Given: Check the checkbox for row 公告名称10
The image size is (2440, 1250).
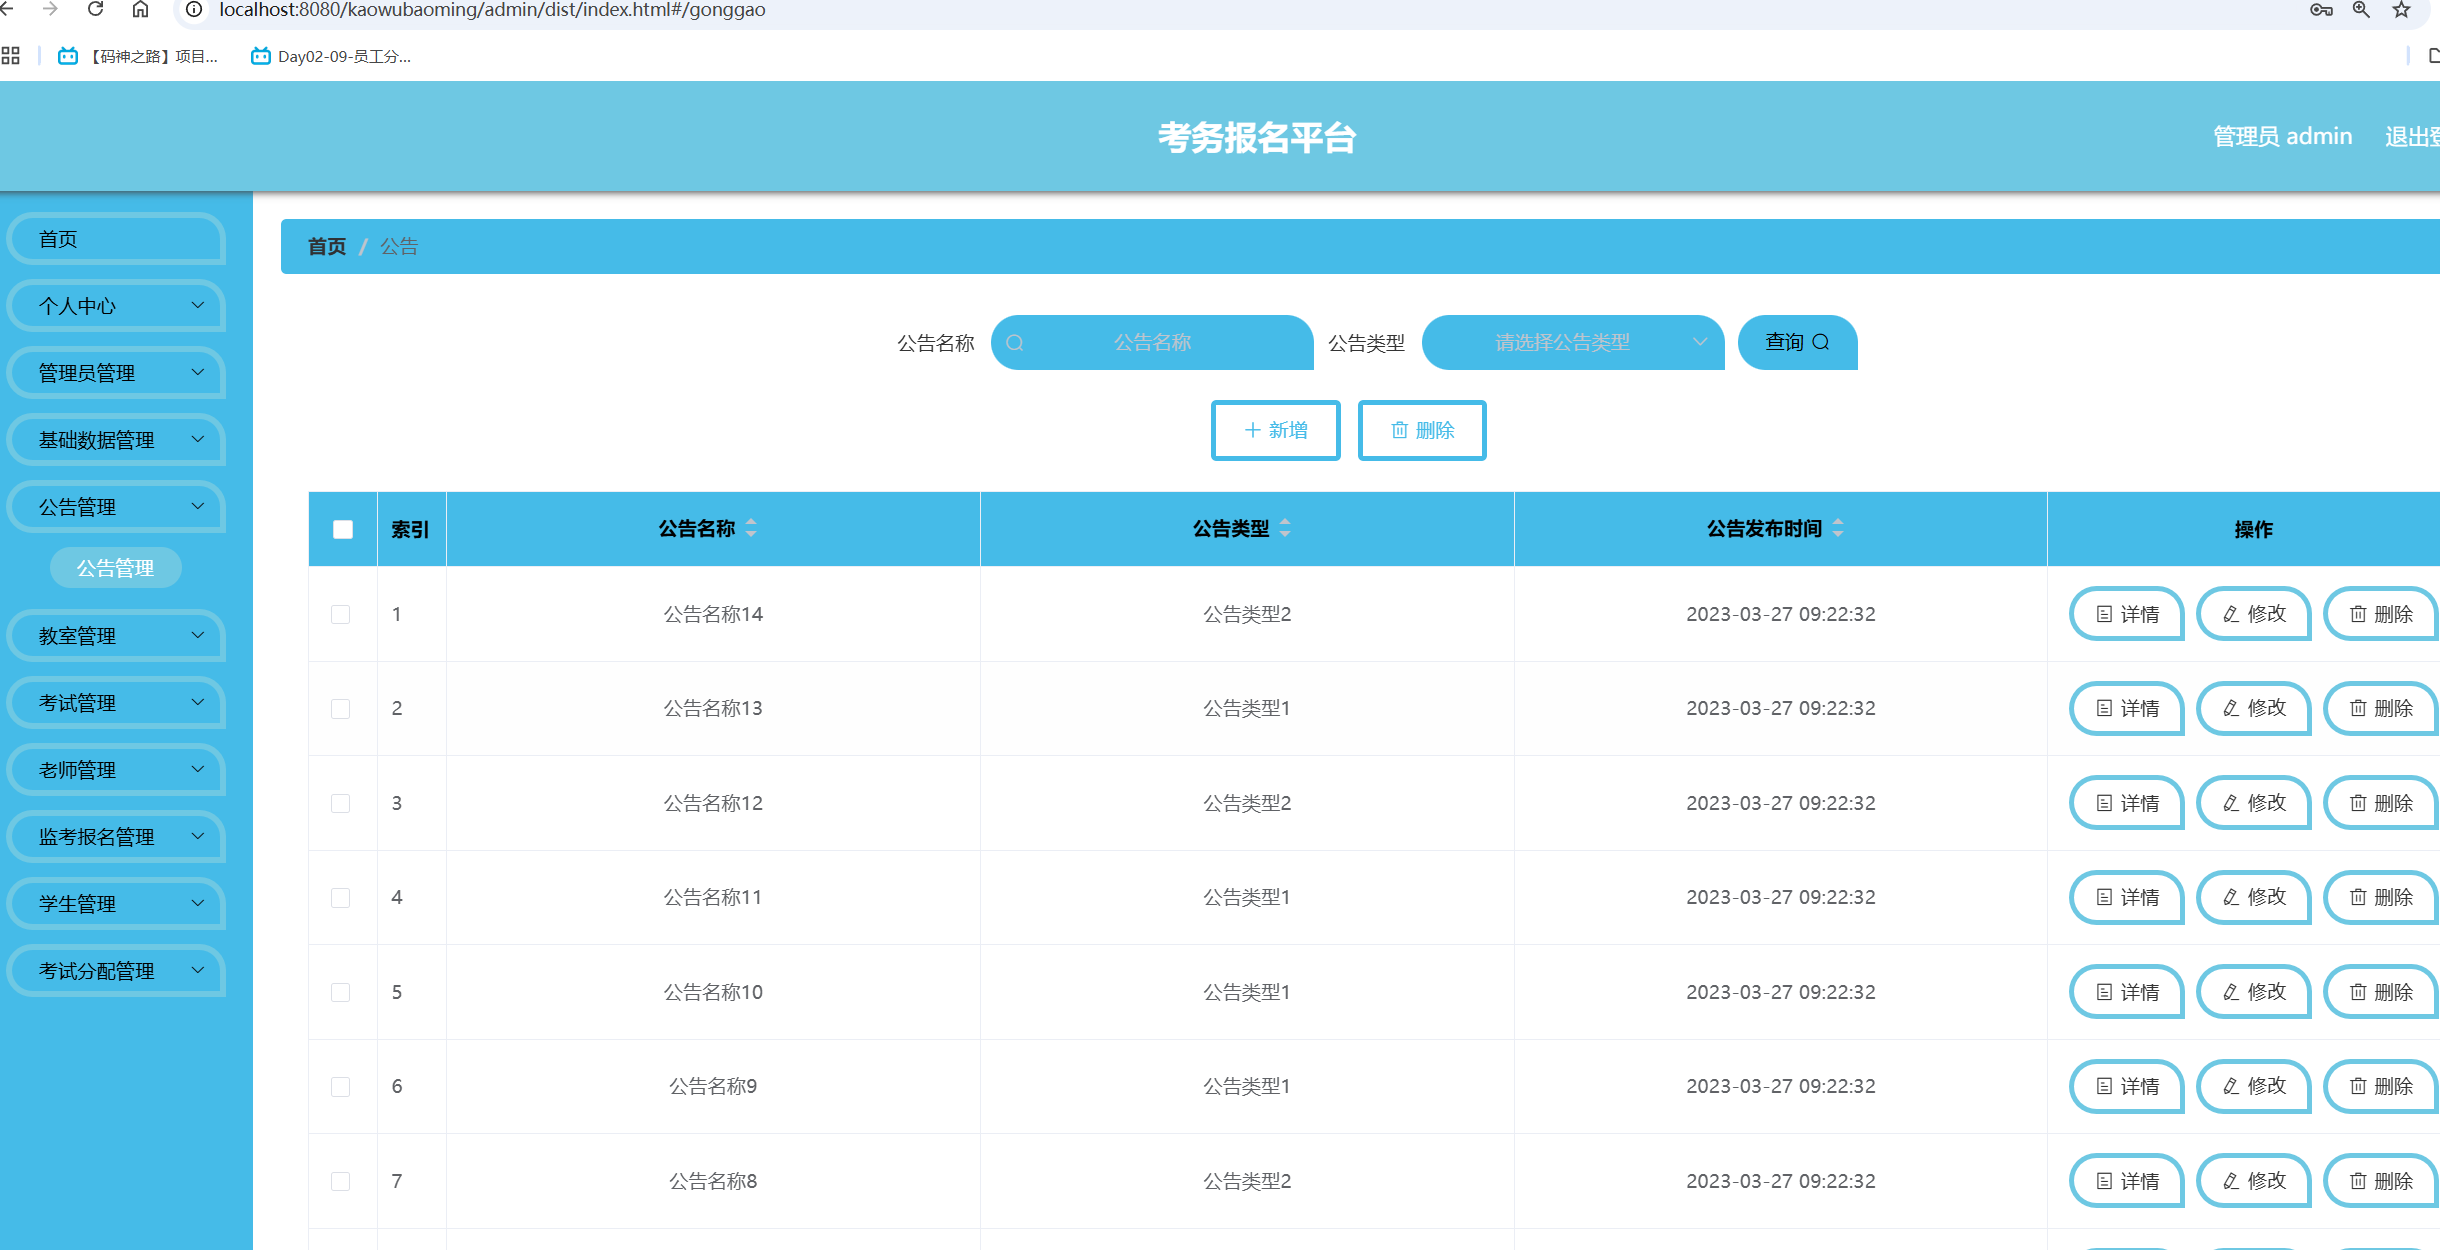Looking at the screenshot, I should pos(341,992).
